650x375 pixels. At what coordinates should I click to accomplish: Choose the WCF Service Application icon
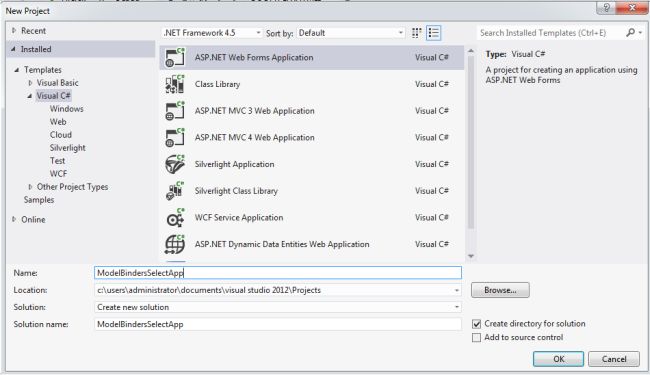[175, 218]
